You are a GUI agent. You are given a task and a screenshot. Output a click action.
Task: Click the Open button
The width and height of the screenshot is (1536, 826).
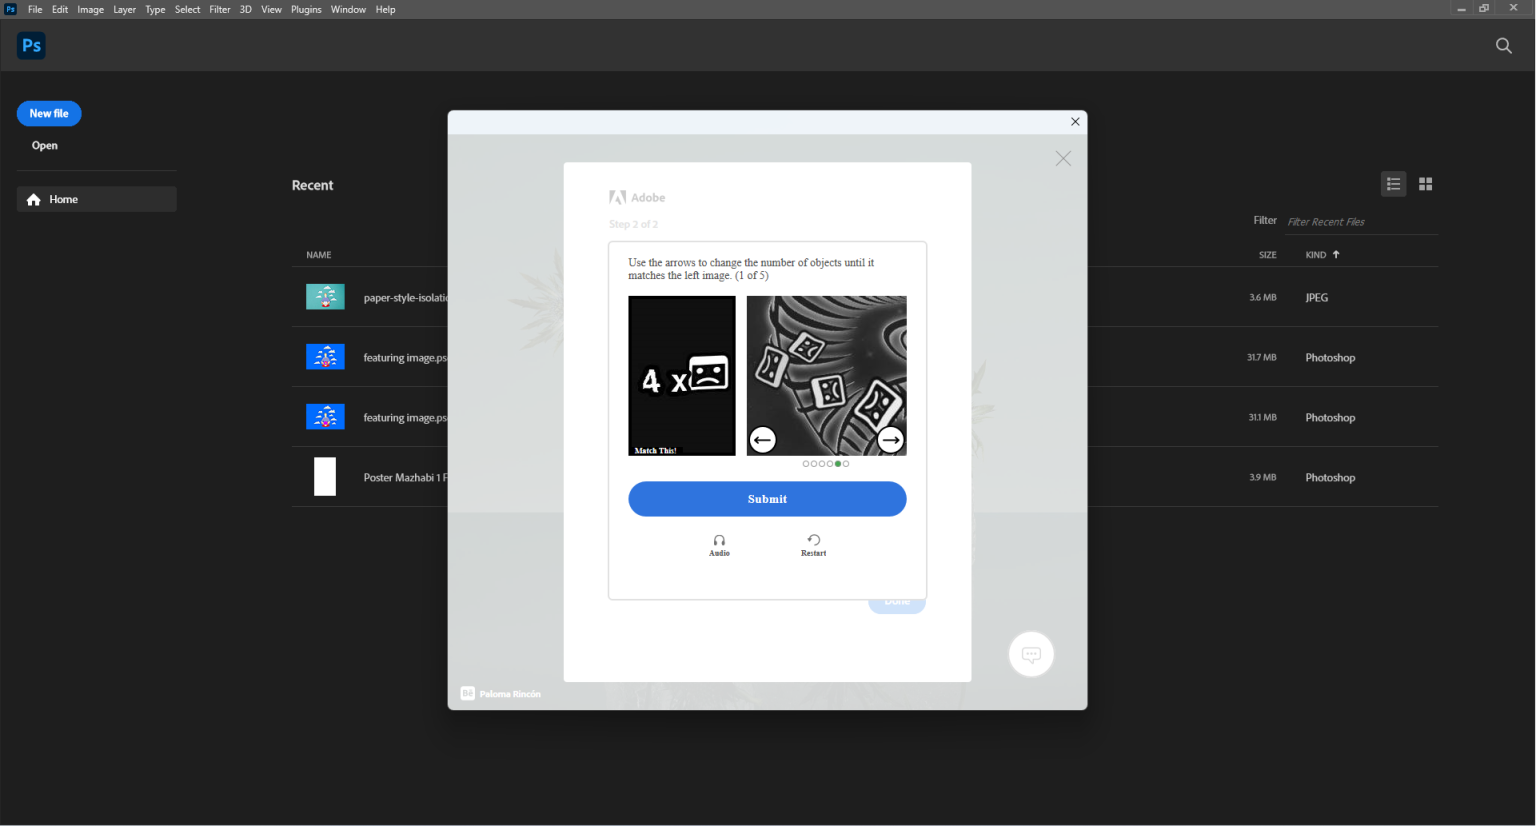(45, 146)
